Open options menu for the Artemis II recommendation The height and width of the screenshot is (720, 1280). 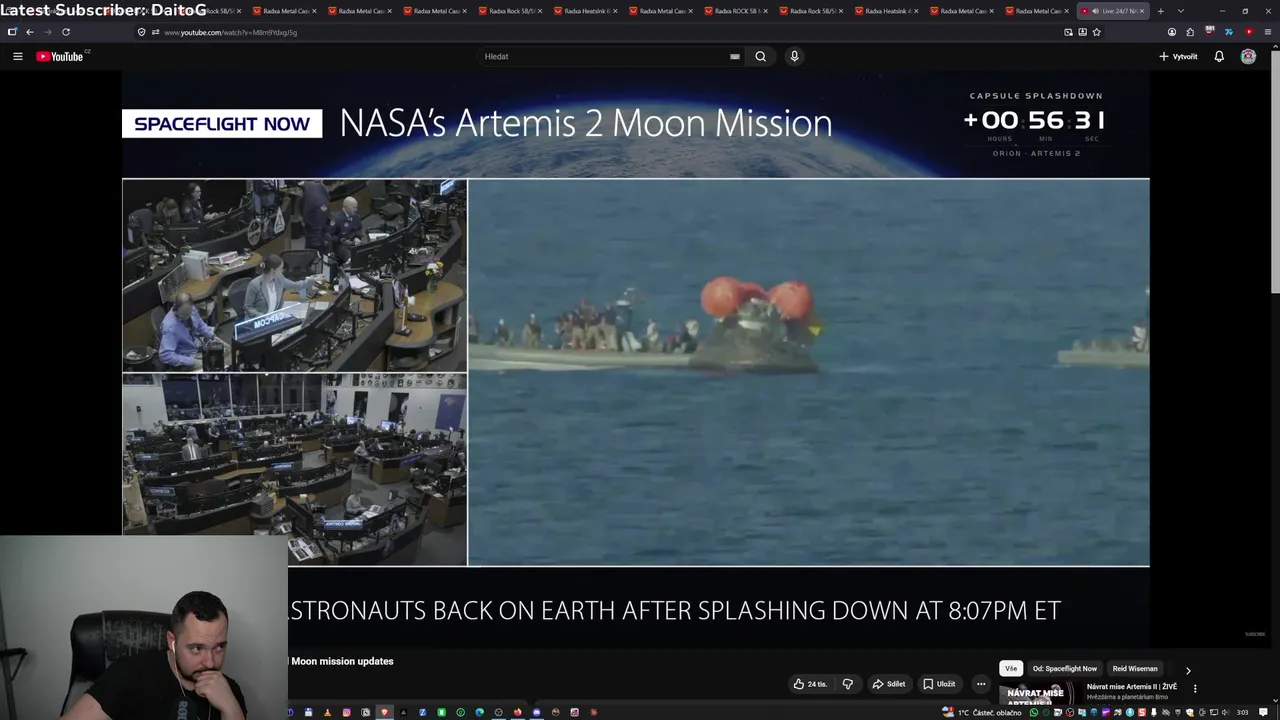(x=1194, y=689)
